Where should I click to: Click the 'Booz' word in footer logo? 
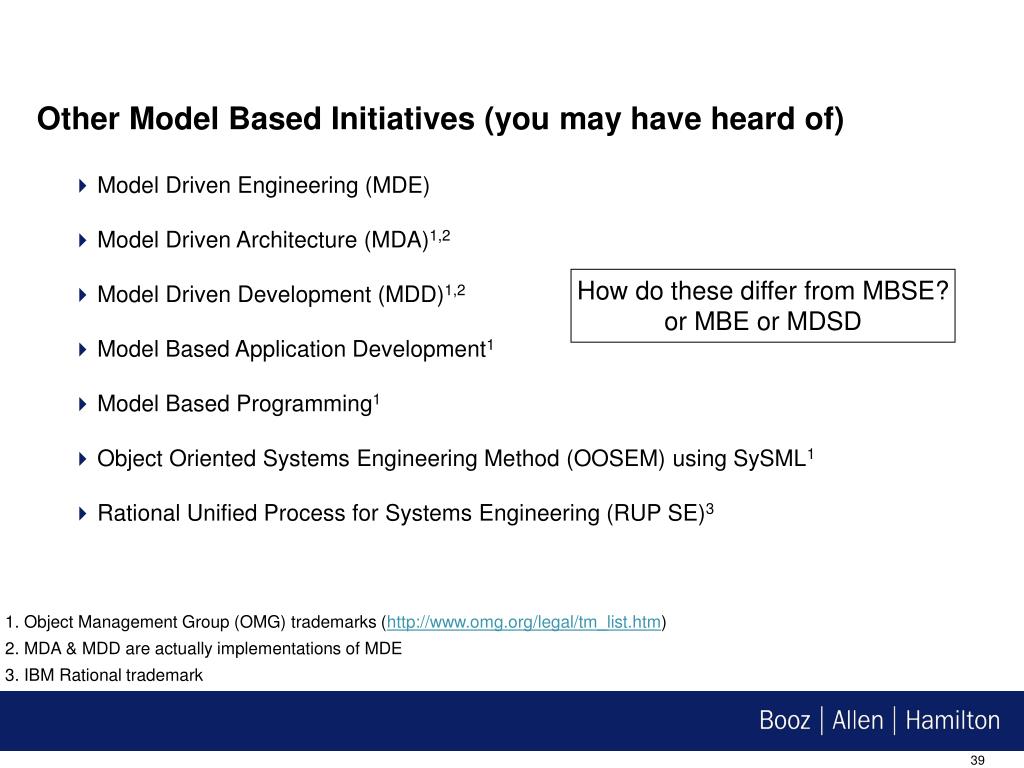(784, 721)
